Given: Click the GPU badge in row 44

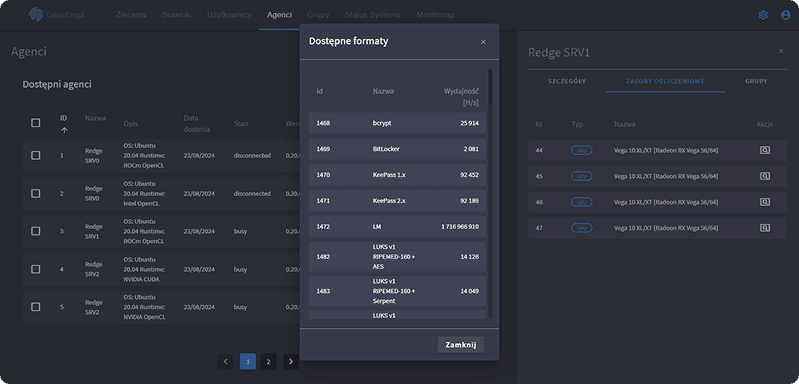Looking at the screenshot, I should pos(581,151).
